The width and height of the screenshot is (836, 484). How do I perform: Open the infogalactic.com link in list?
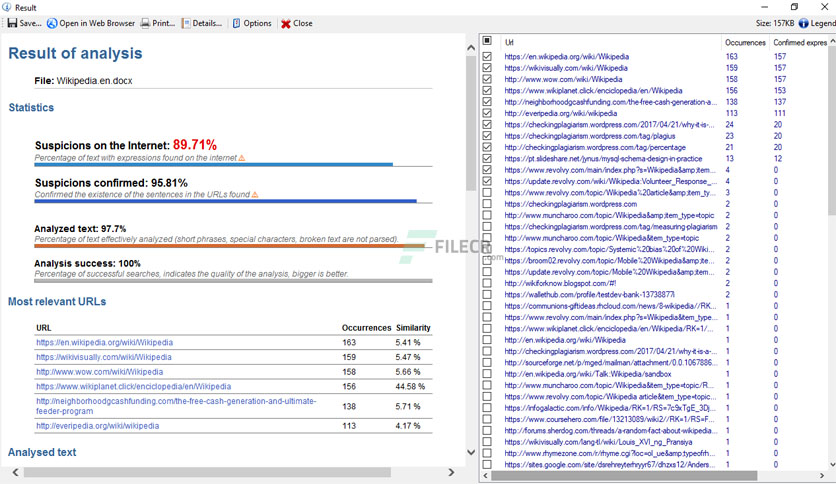click(x=610, y=408)
